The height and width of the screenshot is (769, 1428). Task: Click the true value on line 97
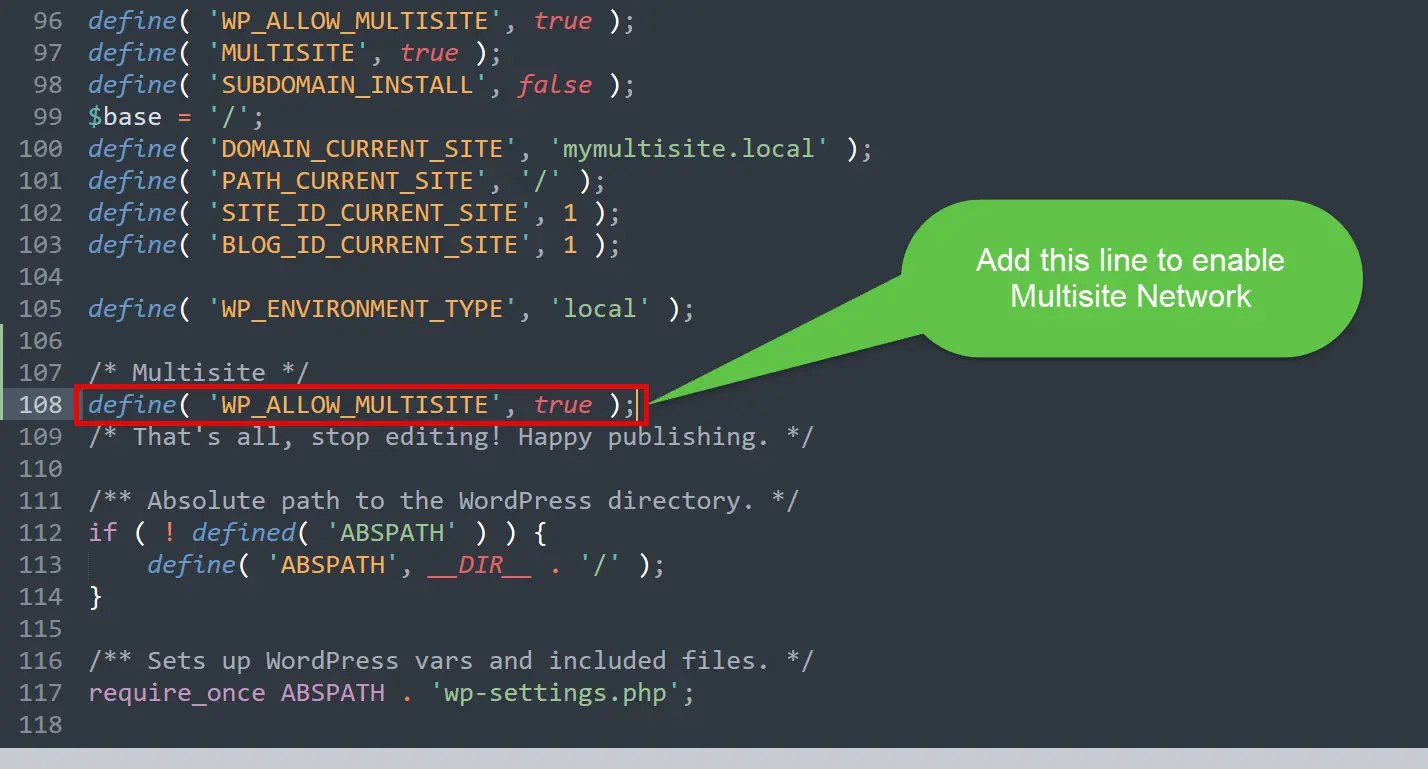coord(428,52)
